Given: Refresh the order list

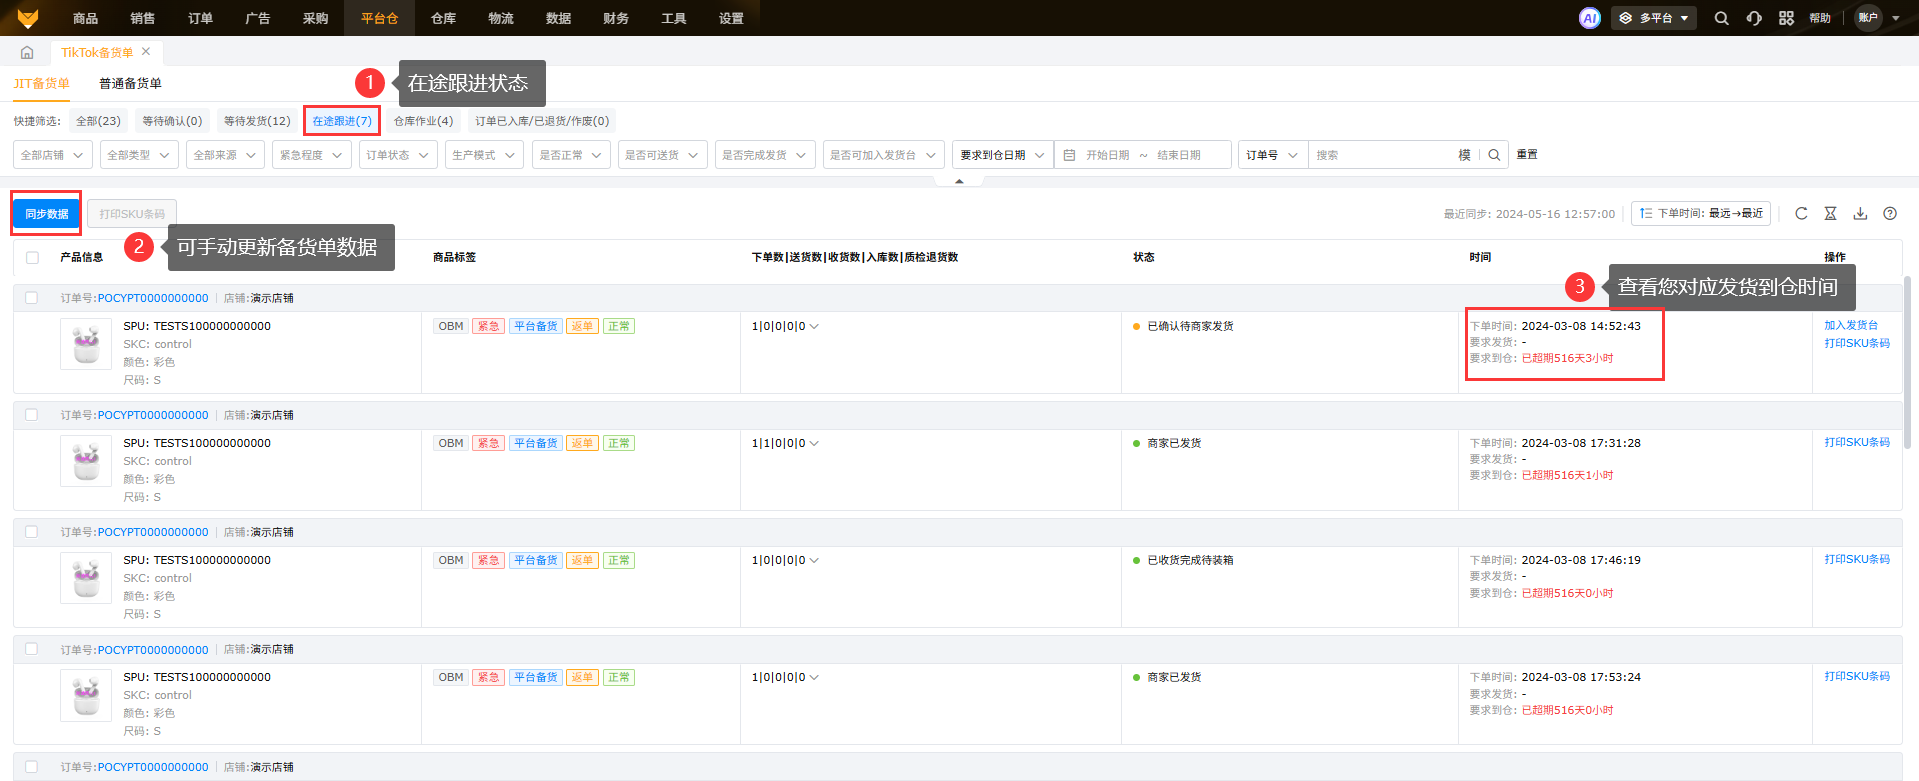Looking at the screenshot, I should [x=1801, y=213].
